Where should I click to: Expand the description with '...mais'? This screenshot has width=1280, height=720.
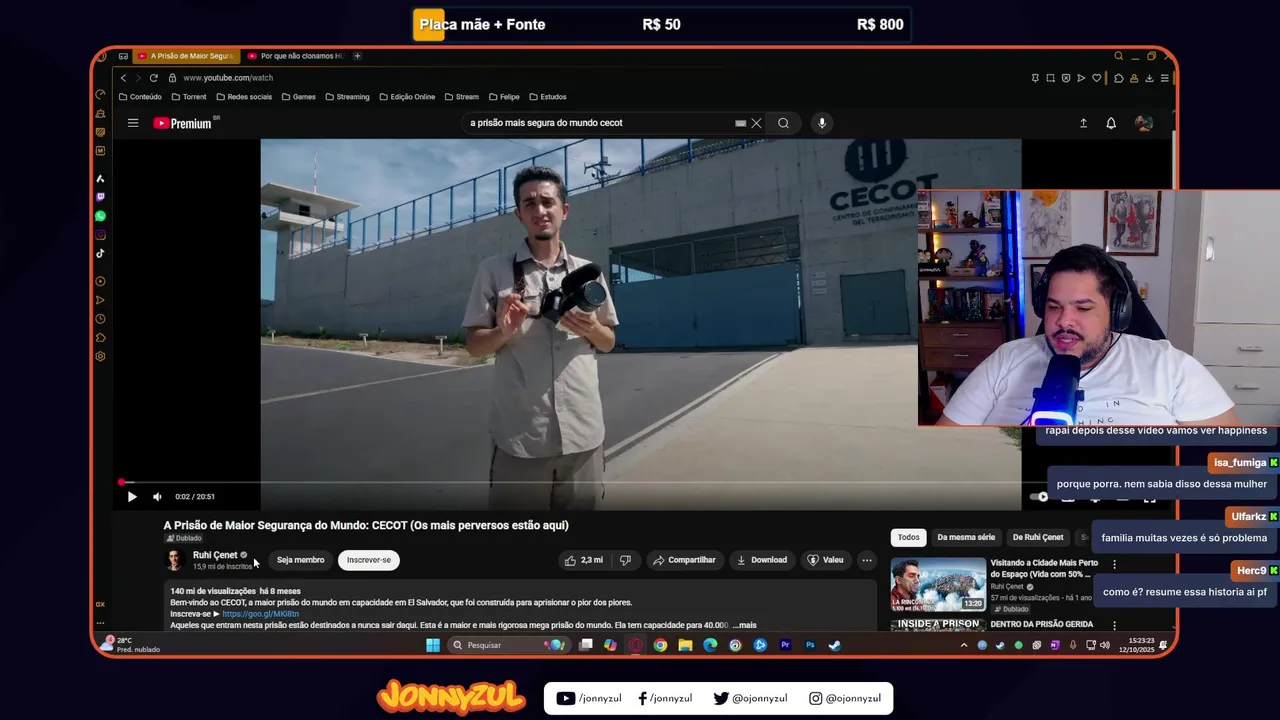click(744, 625)
